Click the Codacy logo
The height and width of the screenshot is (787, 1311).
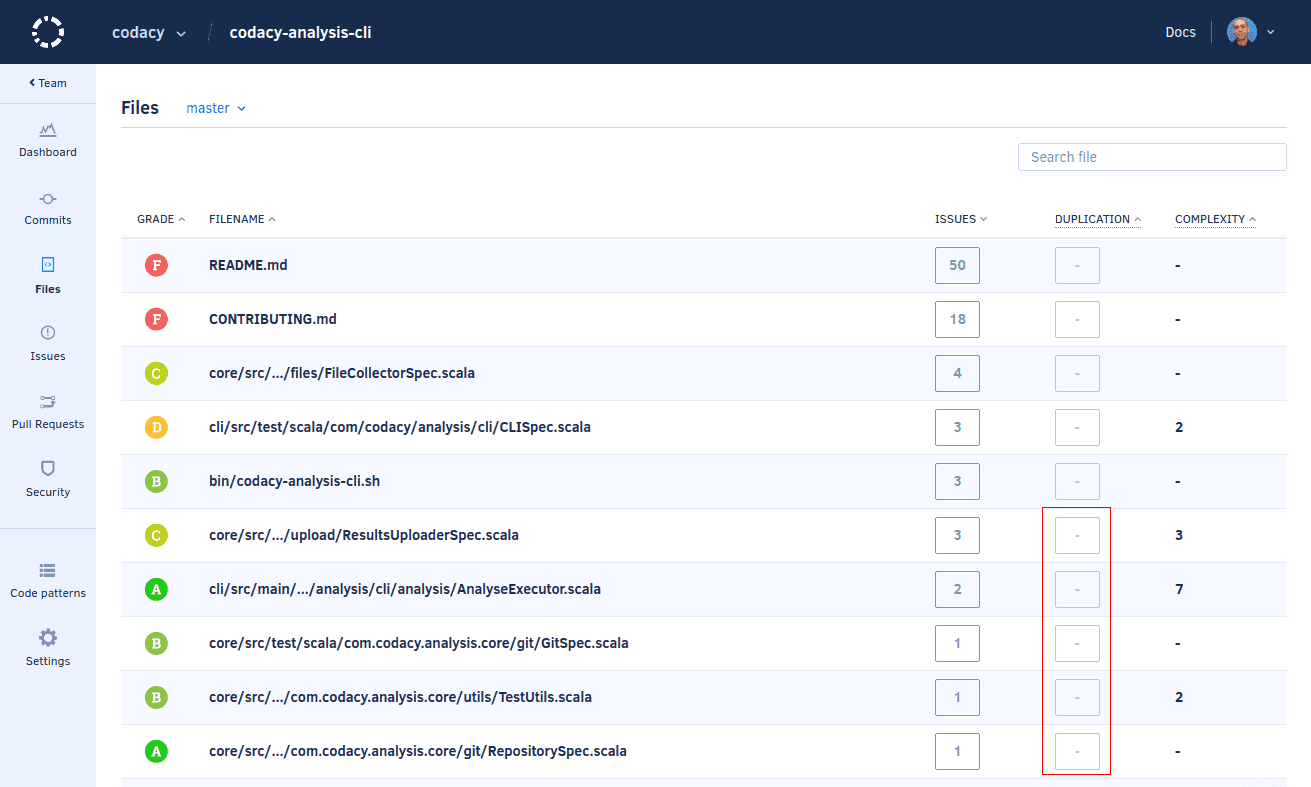[47, 31]
